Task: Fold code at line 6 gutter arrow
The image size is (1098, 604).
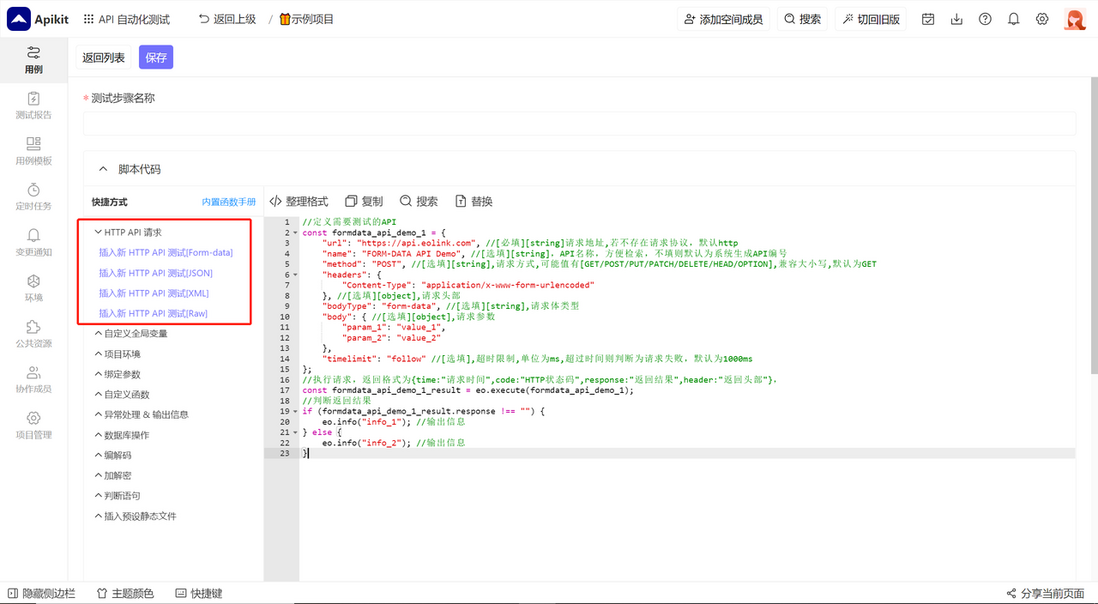Action: [x=296, y=275]
